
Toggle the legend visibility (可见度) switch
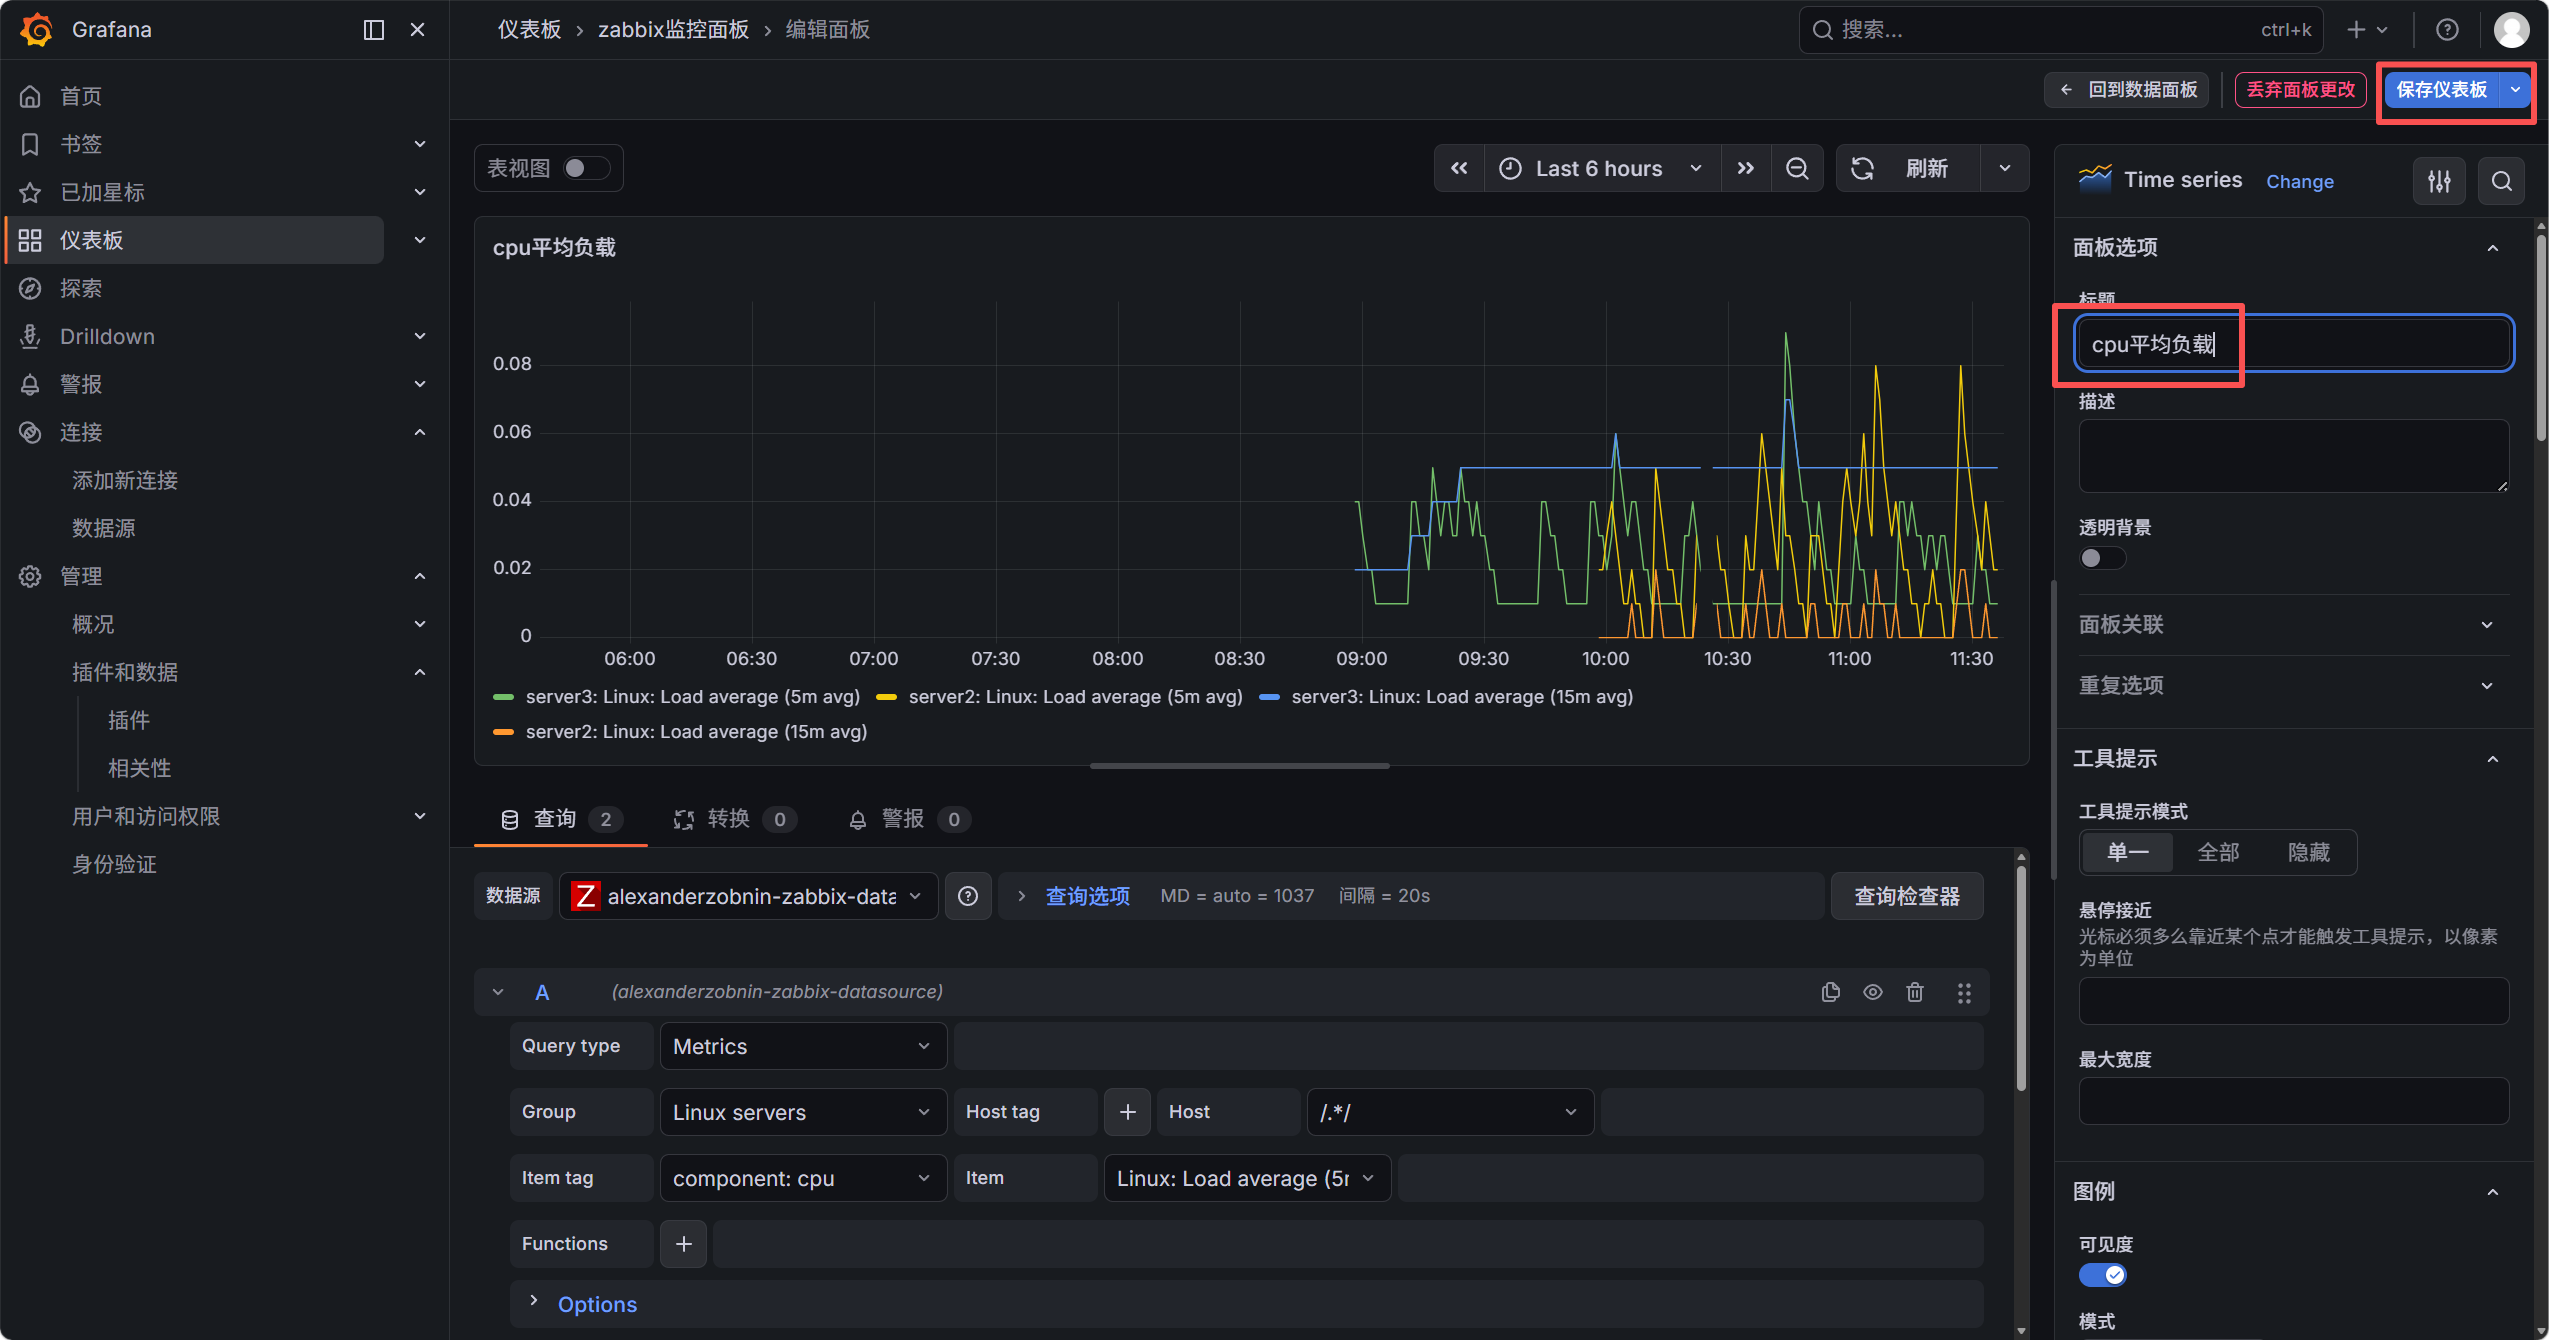pos(2102,1275)
